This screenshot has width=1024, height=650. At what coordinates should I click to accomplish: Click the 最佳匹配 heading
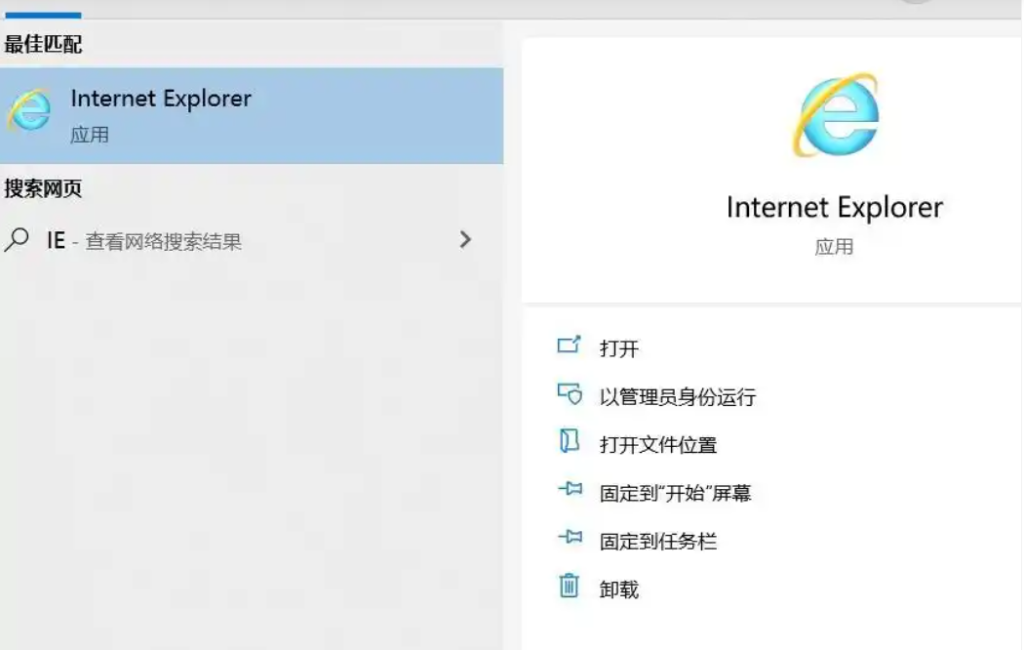pyautogui.click(x=43, y=44)
